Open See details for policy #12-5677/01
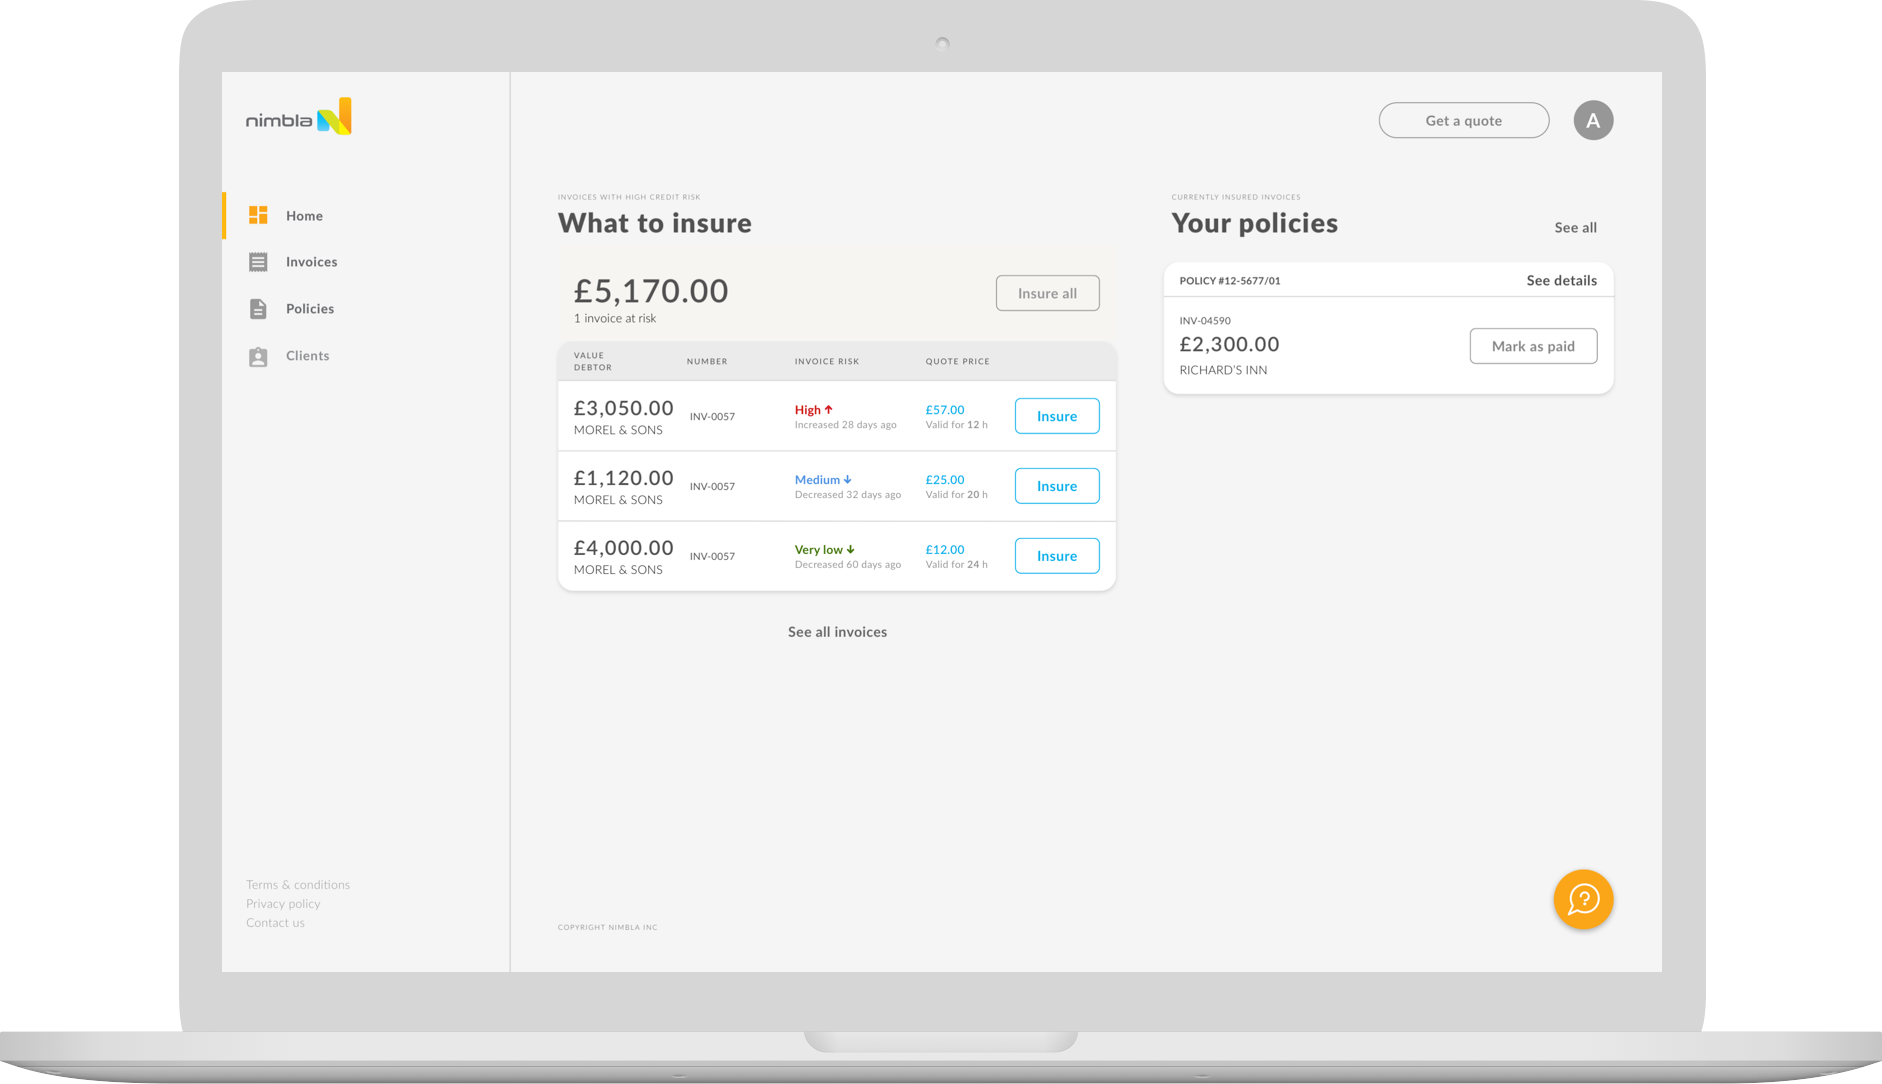 (x=1561, y=281)
